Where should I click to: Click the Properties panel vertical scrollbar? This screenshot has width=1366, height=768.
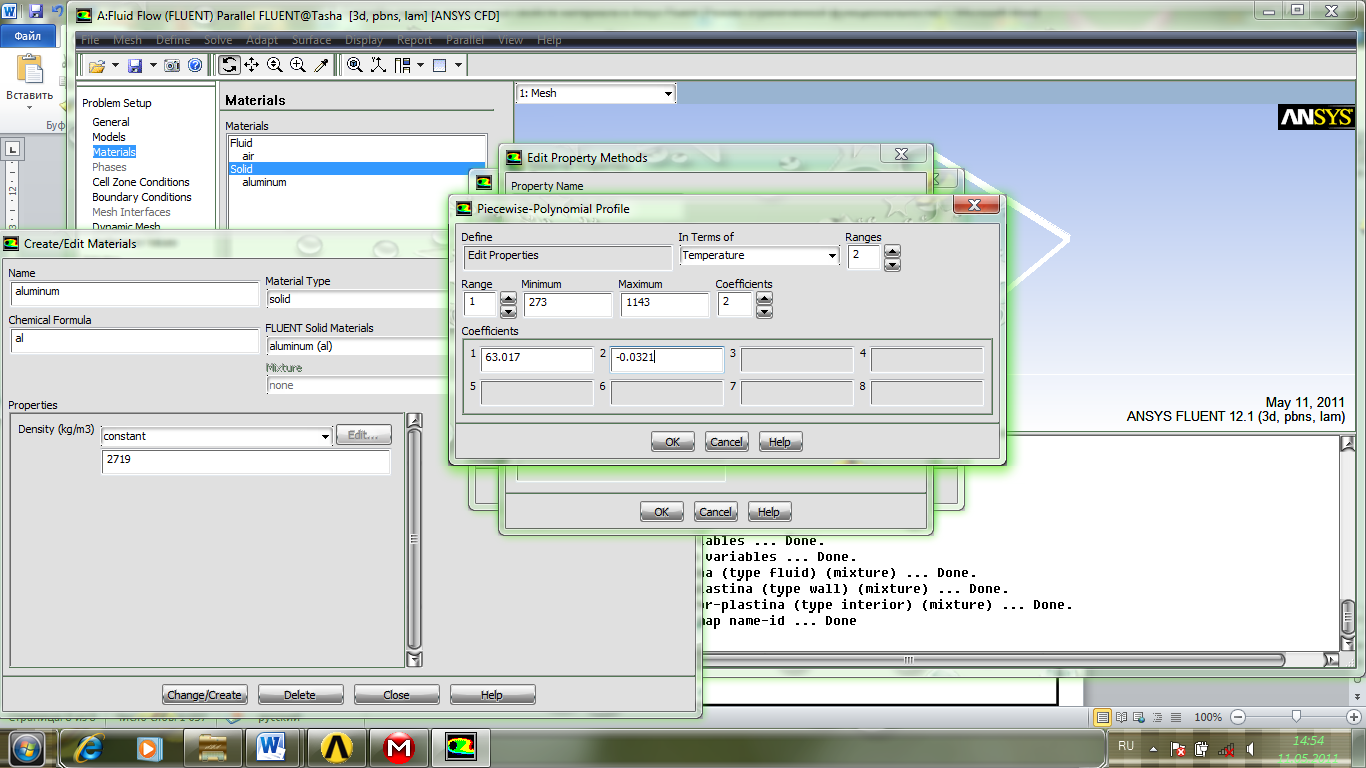pyautogui.click(x=414, y=540)
